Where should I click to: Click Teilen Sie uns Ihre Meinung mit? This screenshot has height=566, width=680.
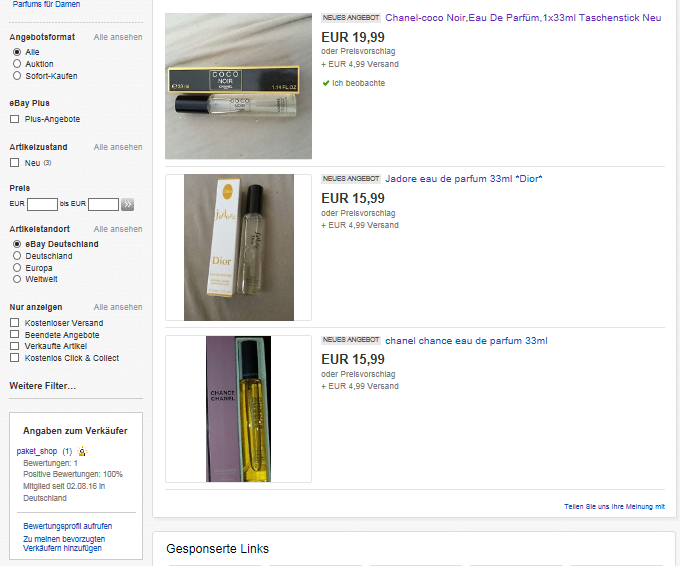coord(614,507)
